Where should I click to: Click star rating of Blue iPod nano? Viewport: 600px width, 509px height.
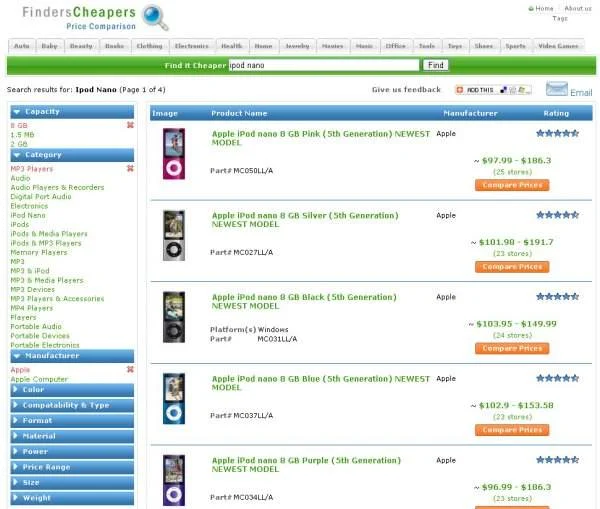point(557,378)
